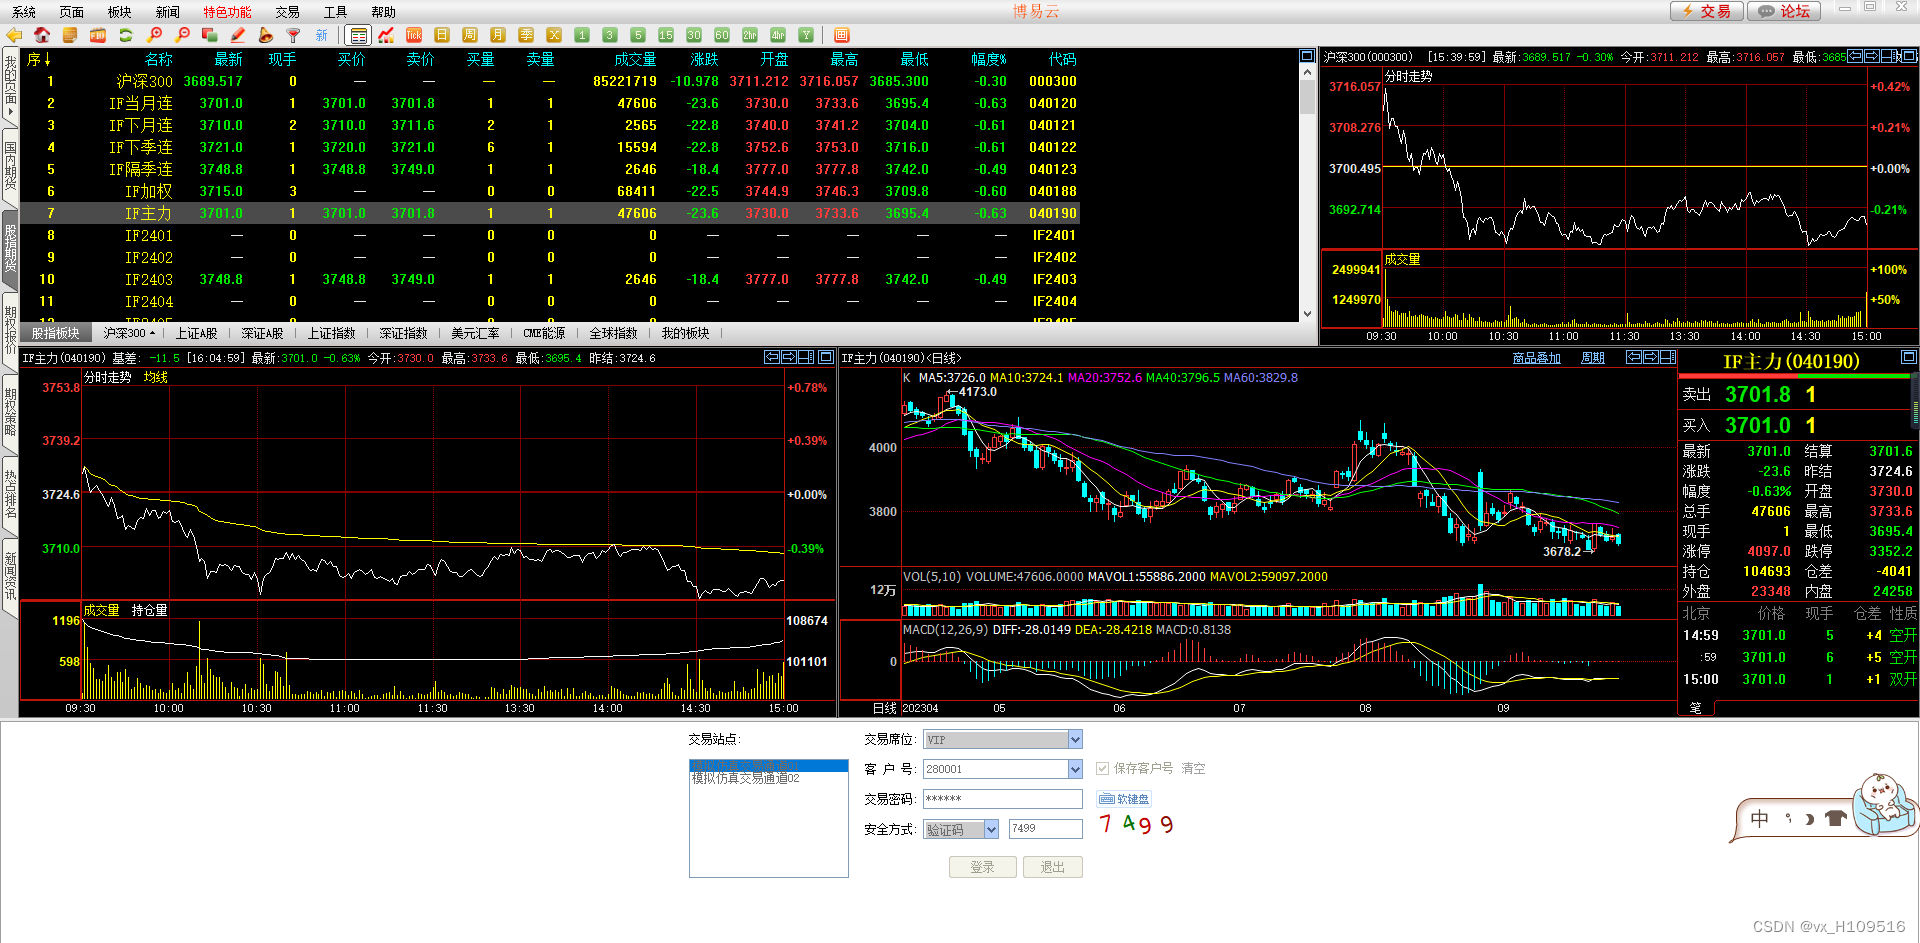1920x943 pixels.
Task: Sort by the 幅度% column header
Action: 989,59
